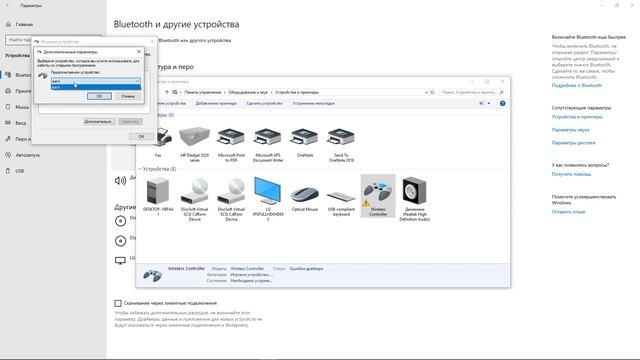Viewport: 640px width, 360px height.
Task: Click the speaker audio icon in Settings page
Action: tap(120, 180)
